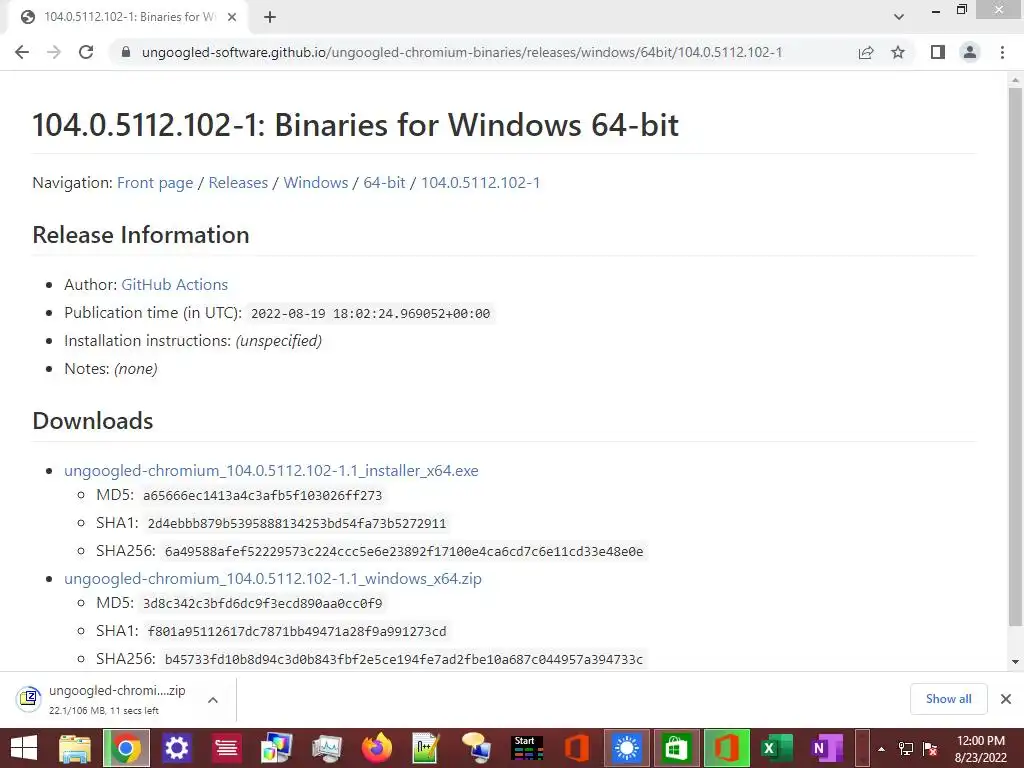Launch Firefox from the taskbar

pyautogui.click(x=377, y=748)
